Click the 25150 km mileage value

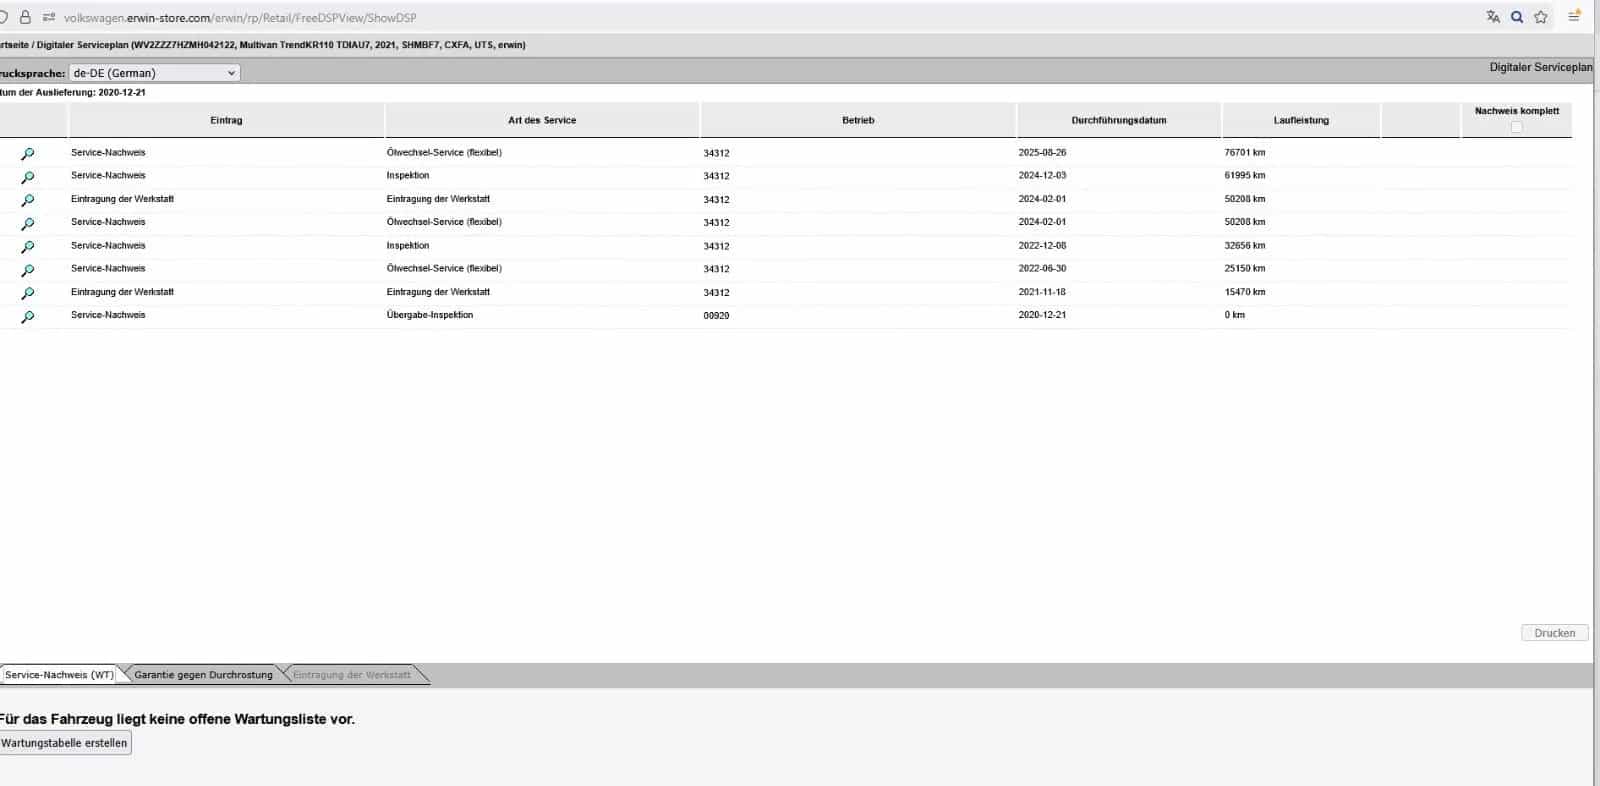pyautogui.click(x=1245, y=269)
